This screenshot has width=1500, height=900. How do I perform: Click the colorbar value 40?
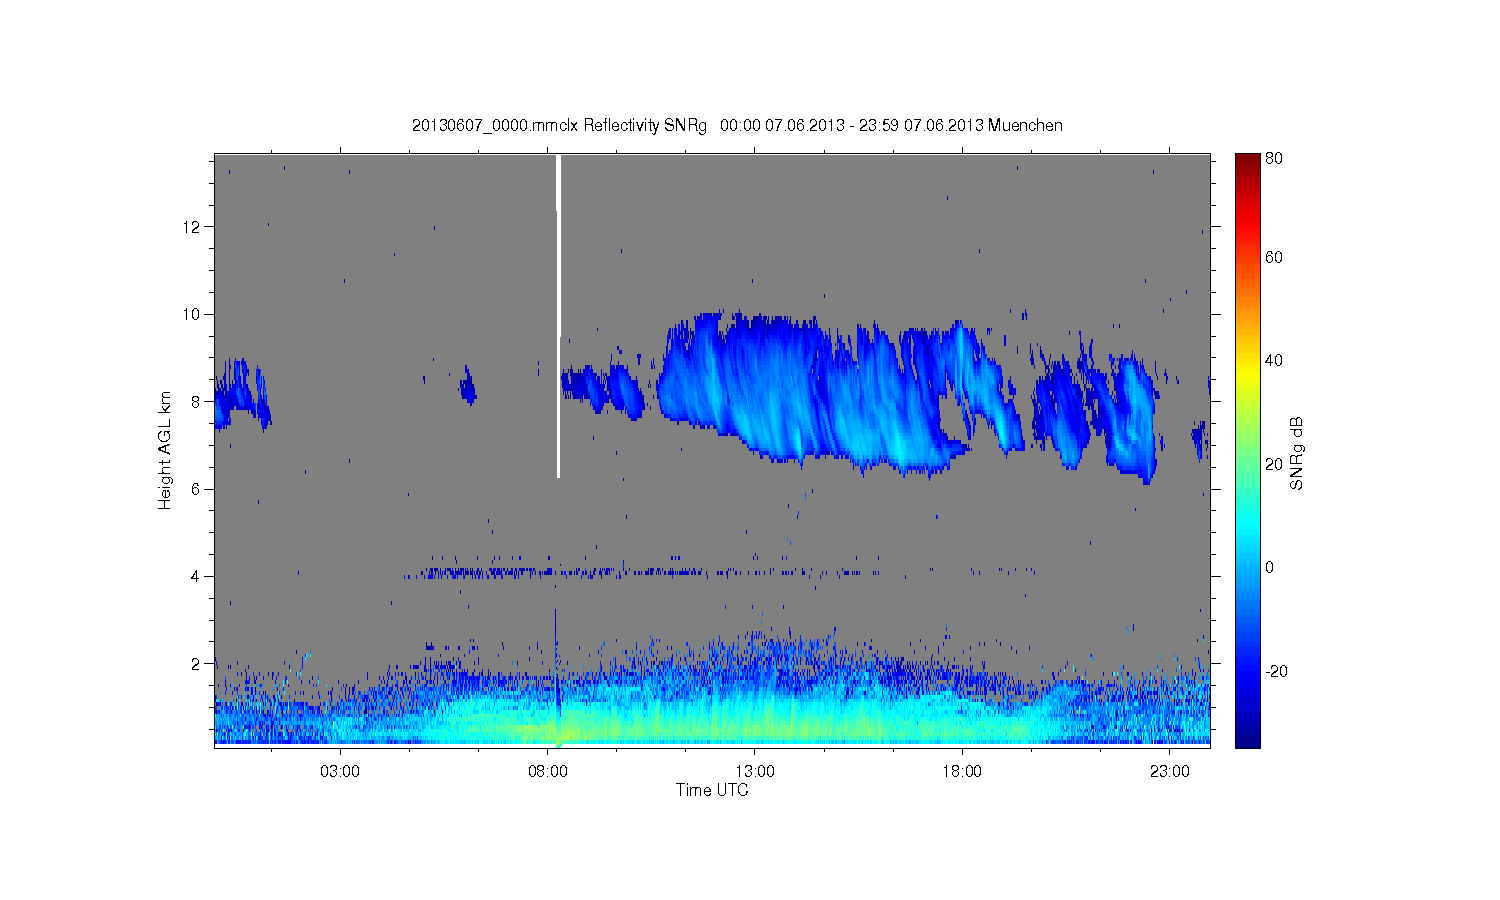pyautogui.click(x=1274, y=360)
